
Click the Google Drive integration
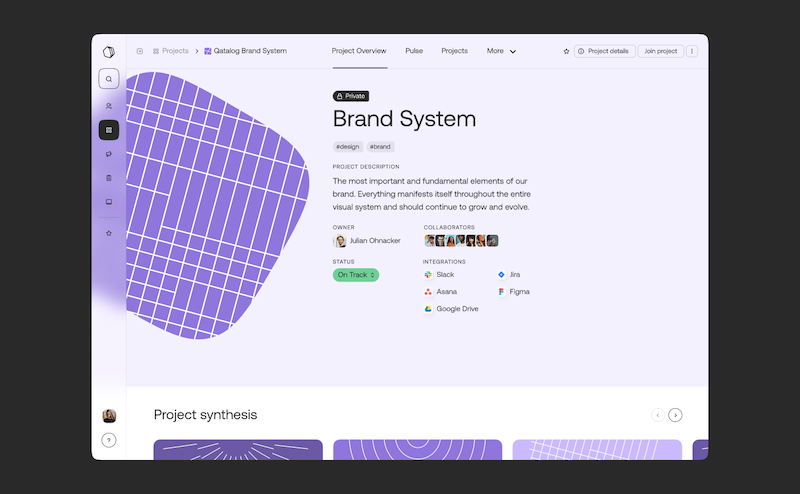pyautogui.click(x=451, y=309)
